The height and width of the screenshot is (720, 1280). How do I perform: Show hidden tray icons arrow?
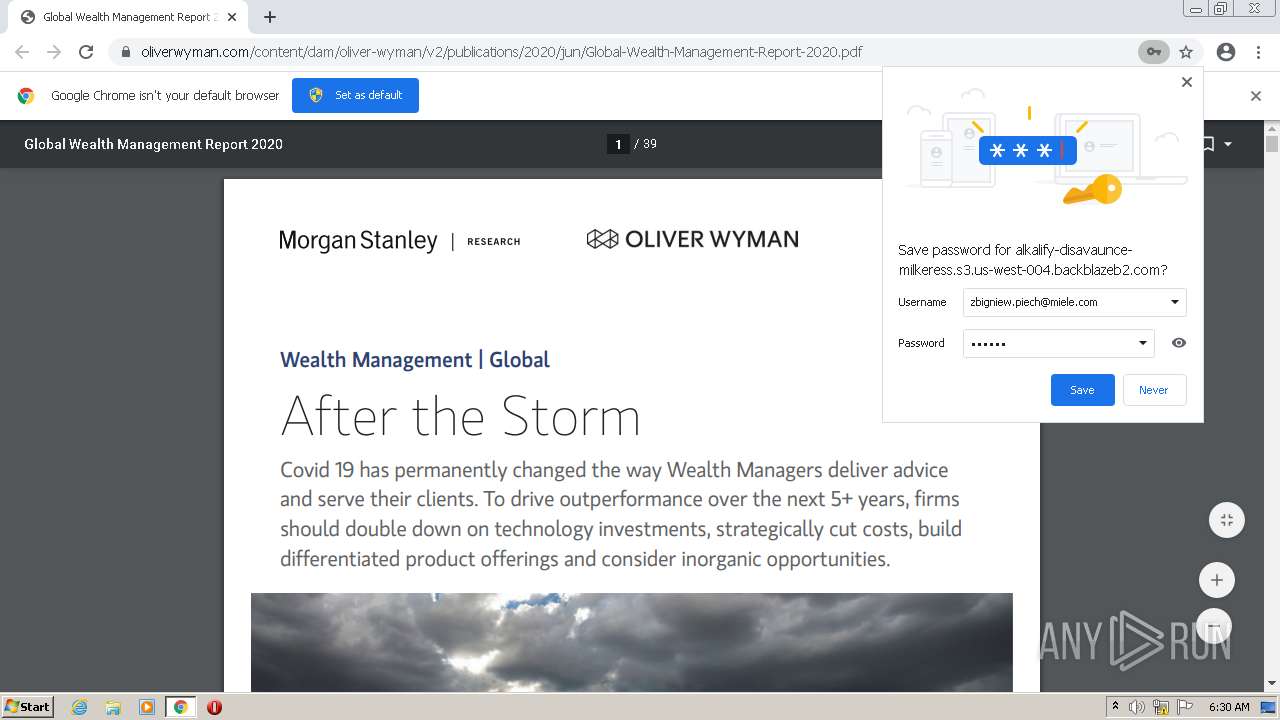point(1116,706)
